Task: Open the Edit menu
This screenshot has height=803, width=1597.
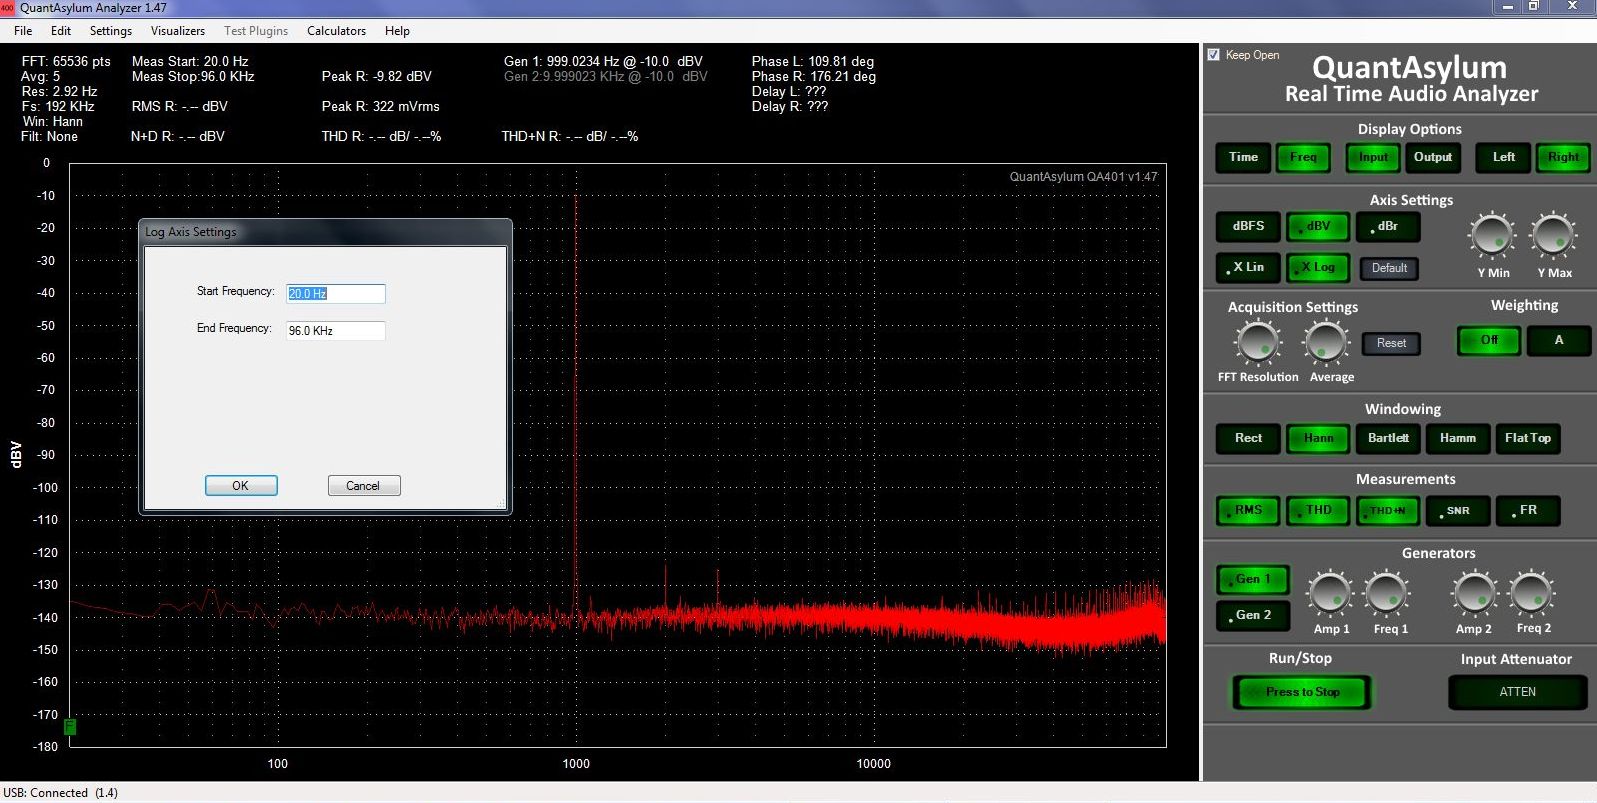Action: 61,31
